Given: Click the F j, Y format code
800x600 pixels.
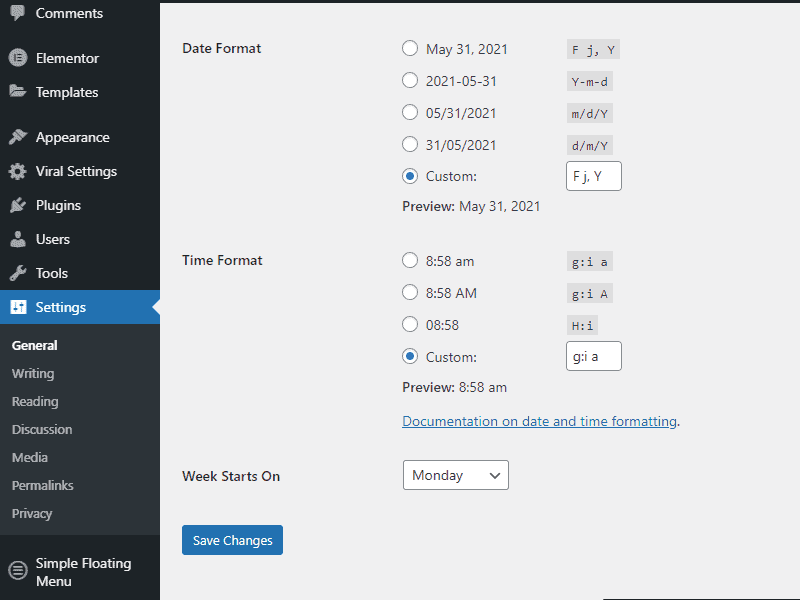Looking at the screenshot, I should click(593, 50).
